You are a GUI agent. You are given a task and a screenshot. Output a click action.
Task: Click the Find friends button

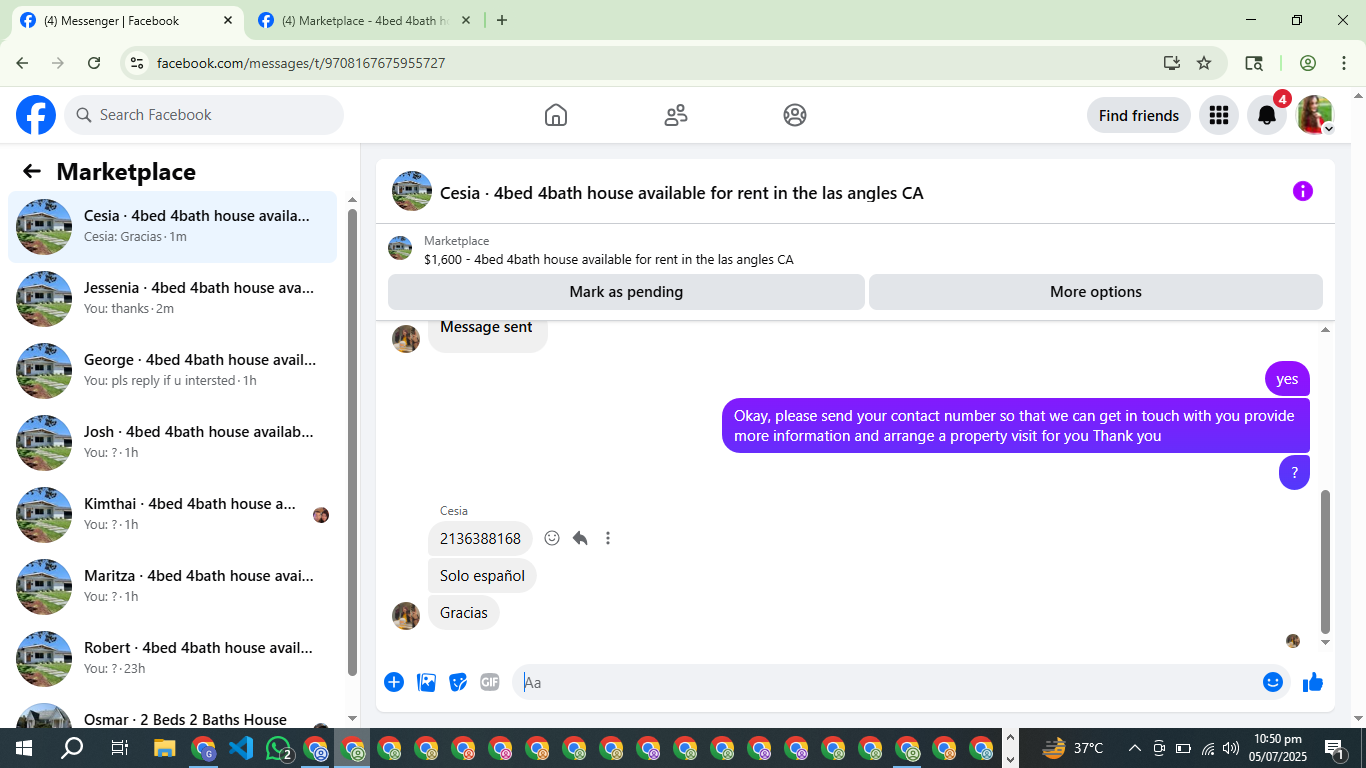click(1139, 115)
